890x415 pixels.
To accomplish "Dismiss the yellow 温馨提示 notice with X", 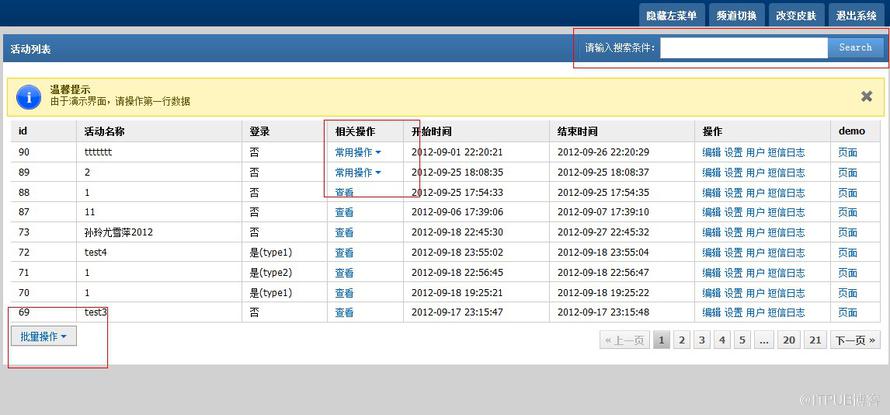I will point(866,97).
